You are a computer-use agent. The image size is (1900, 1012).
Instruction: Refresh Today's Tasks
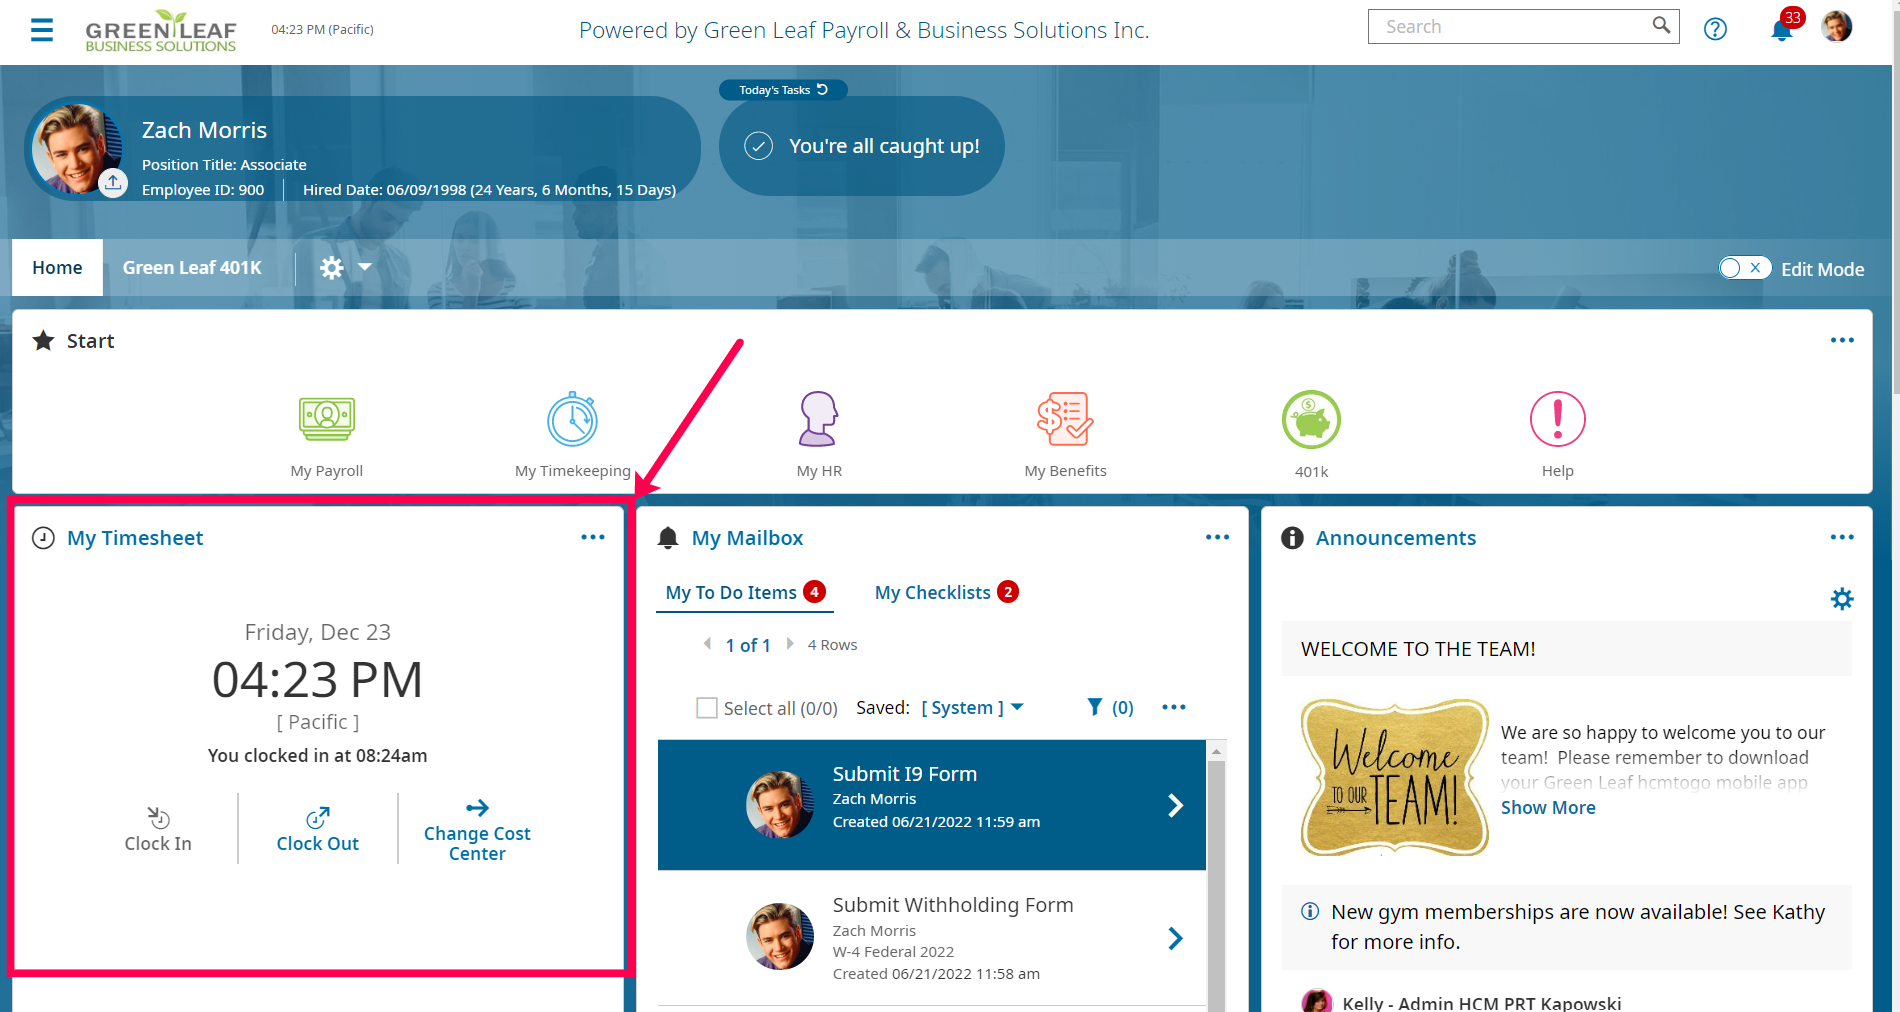tap(822, 89)
